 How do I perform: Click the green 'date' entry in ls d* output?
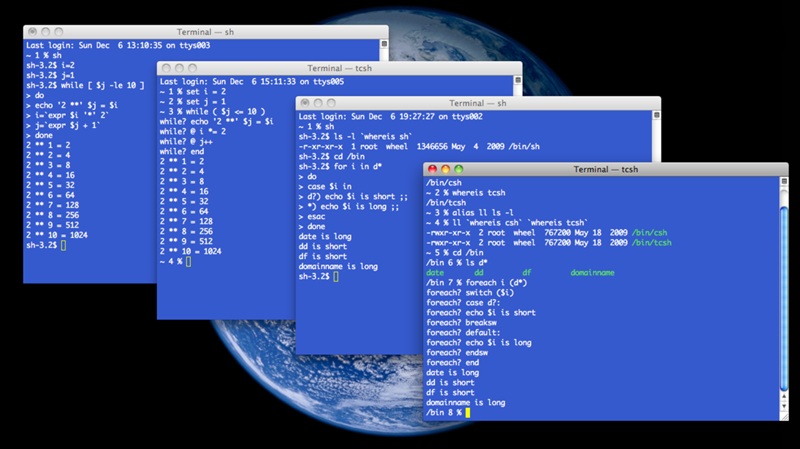435,272
